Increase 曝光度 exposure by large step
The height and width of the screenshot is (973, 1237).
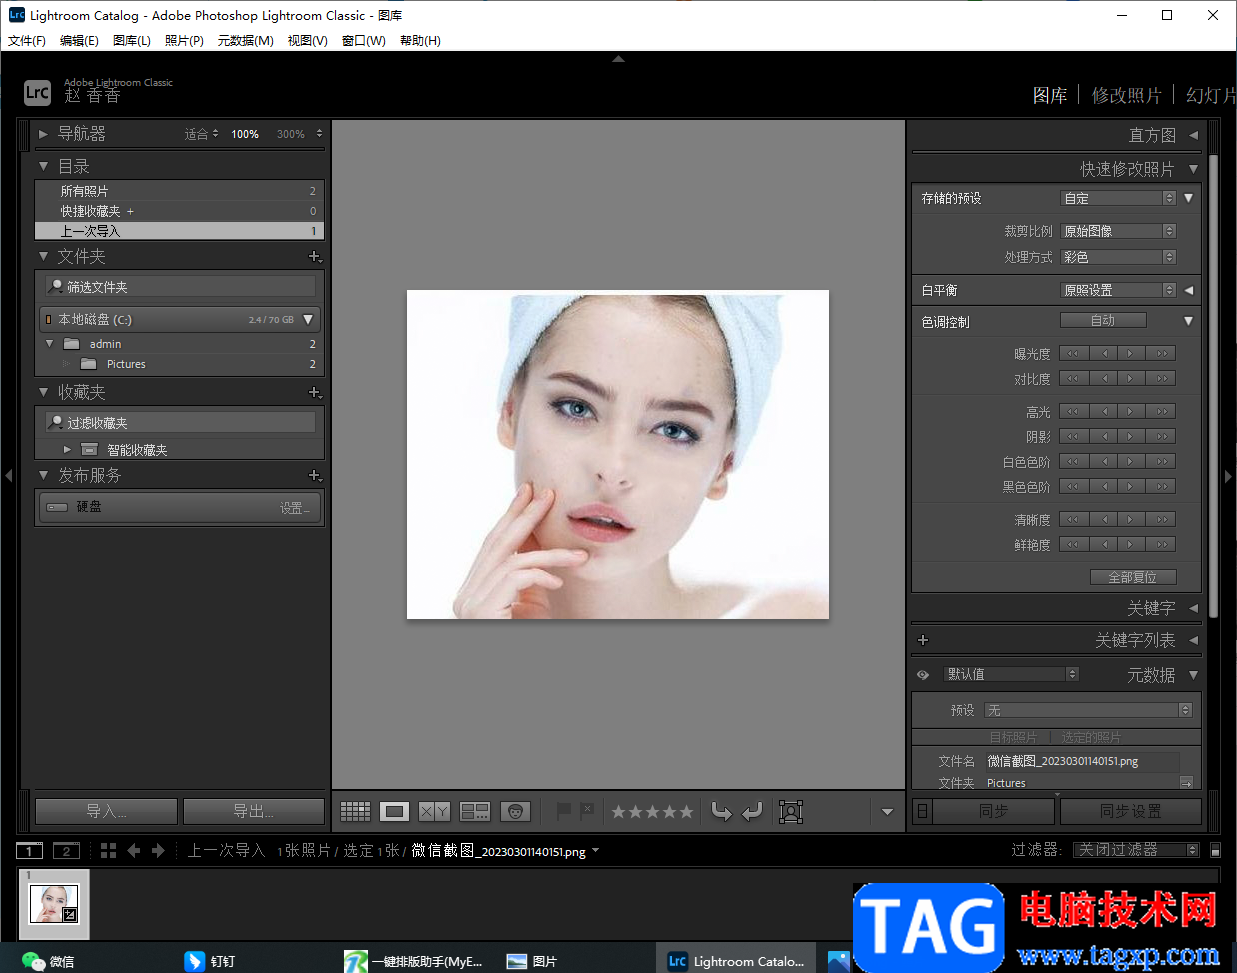click(1161, 353)
